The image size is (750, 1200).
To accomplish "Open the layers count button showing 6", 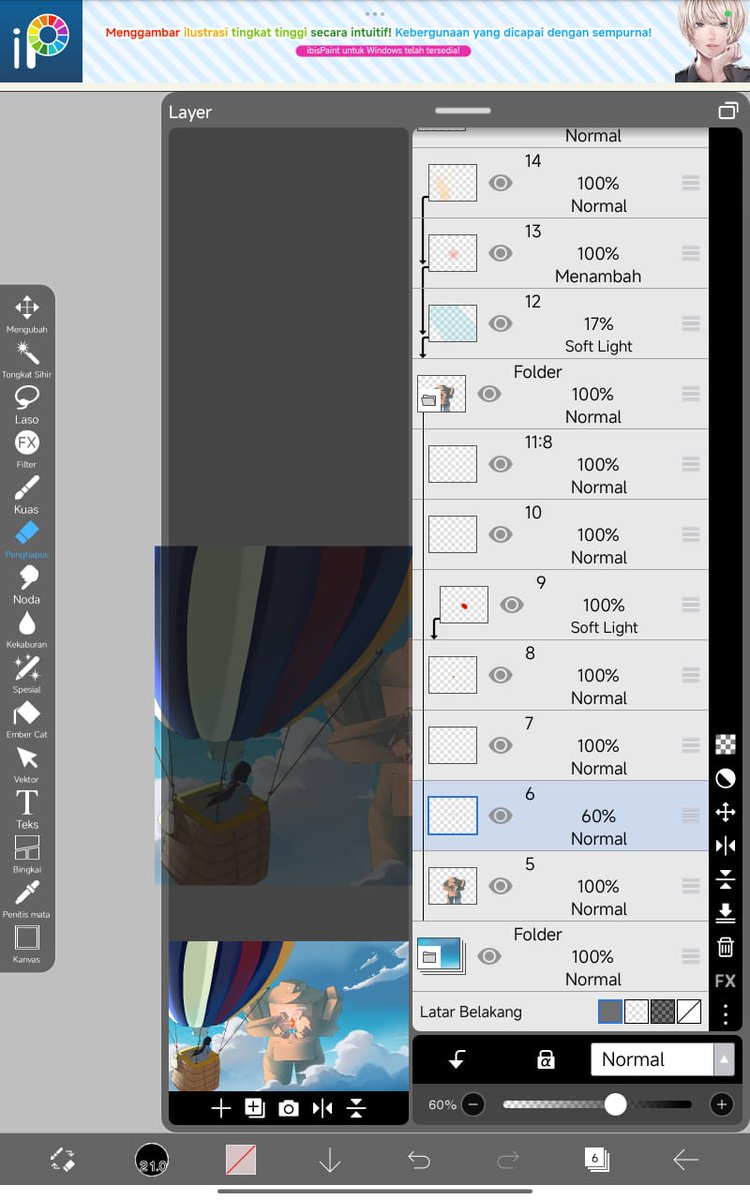I will (596, 1159).
